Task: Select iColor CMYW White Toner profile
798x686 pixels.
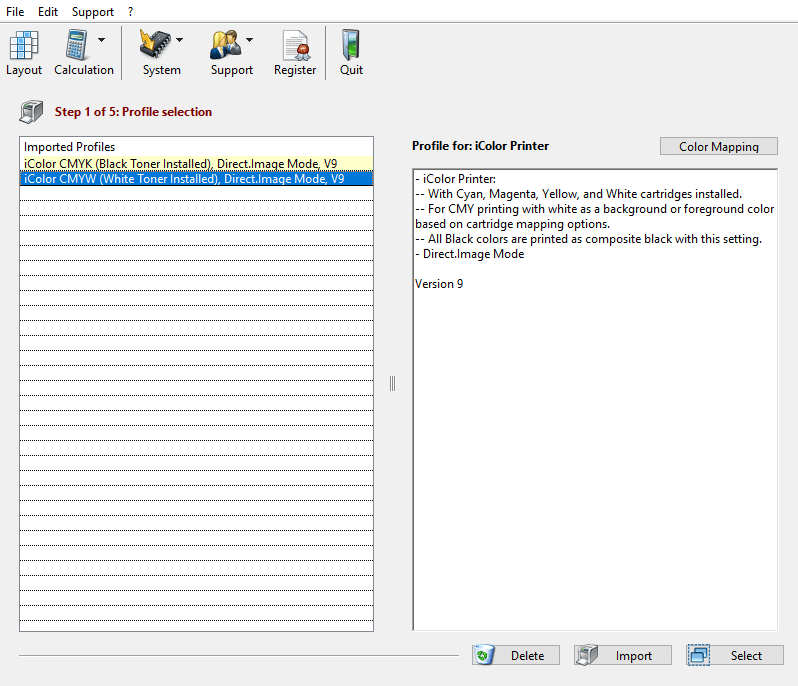Action: pos(196,179)
